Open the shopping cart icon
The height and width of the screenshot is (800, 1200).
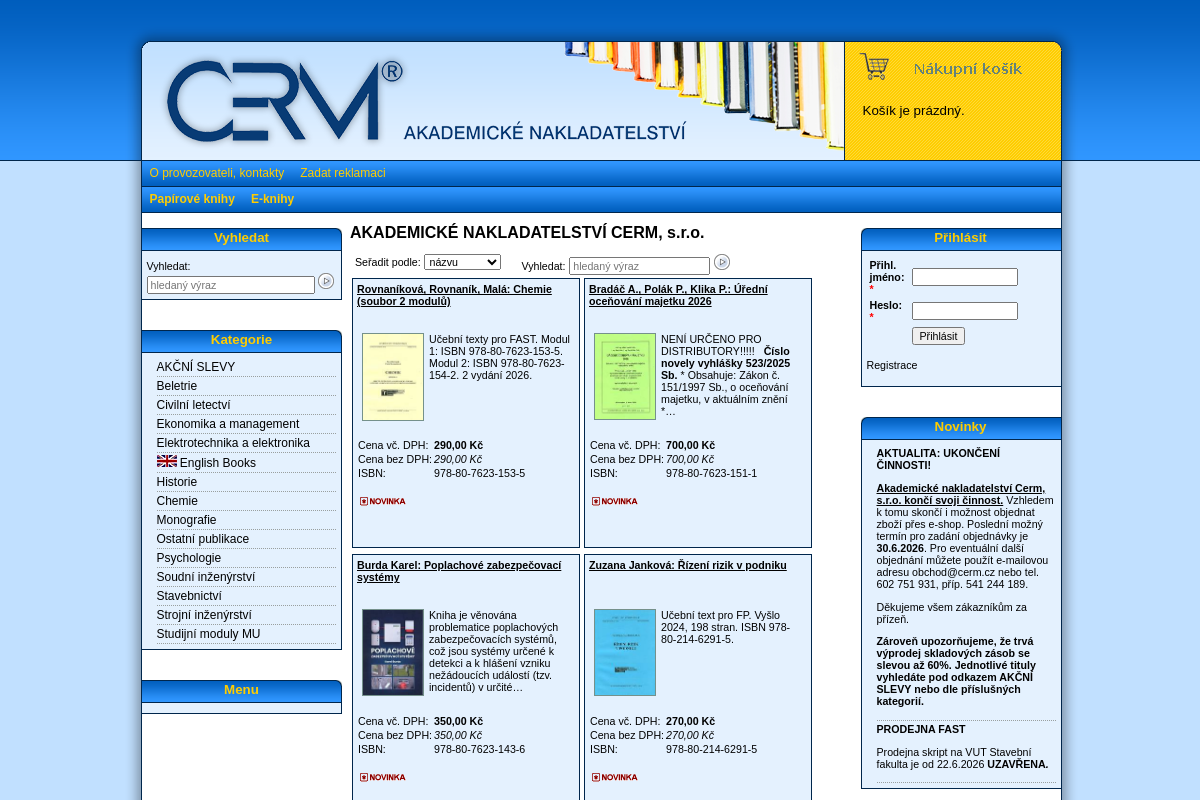pos(874,67)
